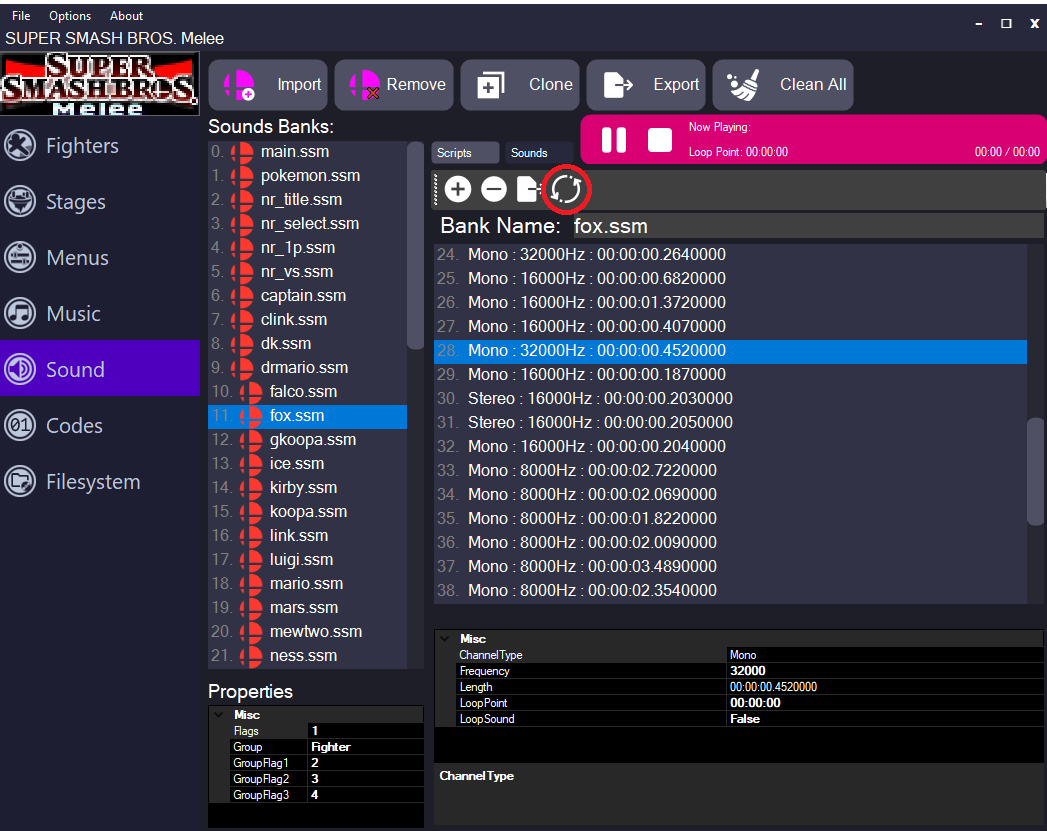Click the Flags value 1
The image size is (1047, 831).
click(x=365, y=731)
